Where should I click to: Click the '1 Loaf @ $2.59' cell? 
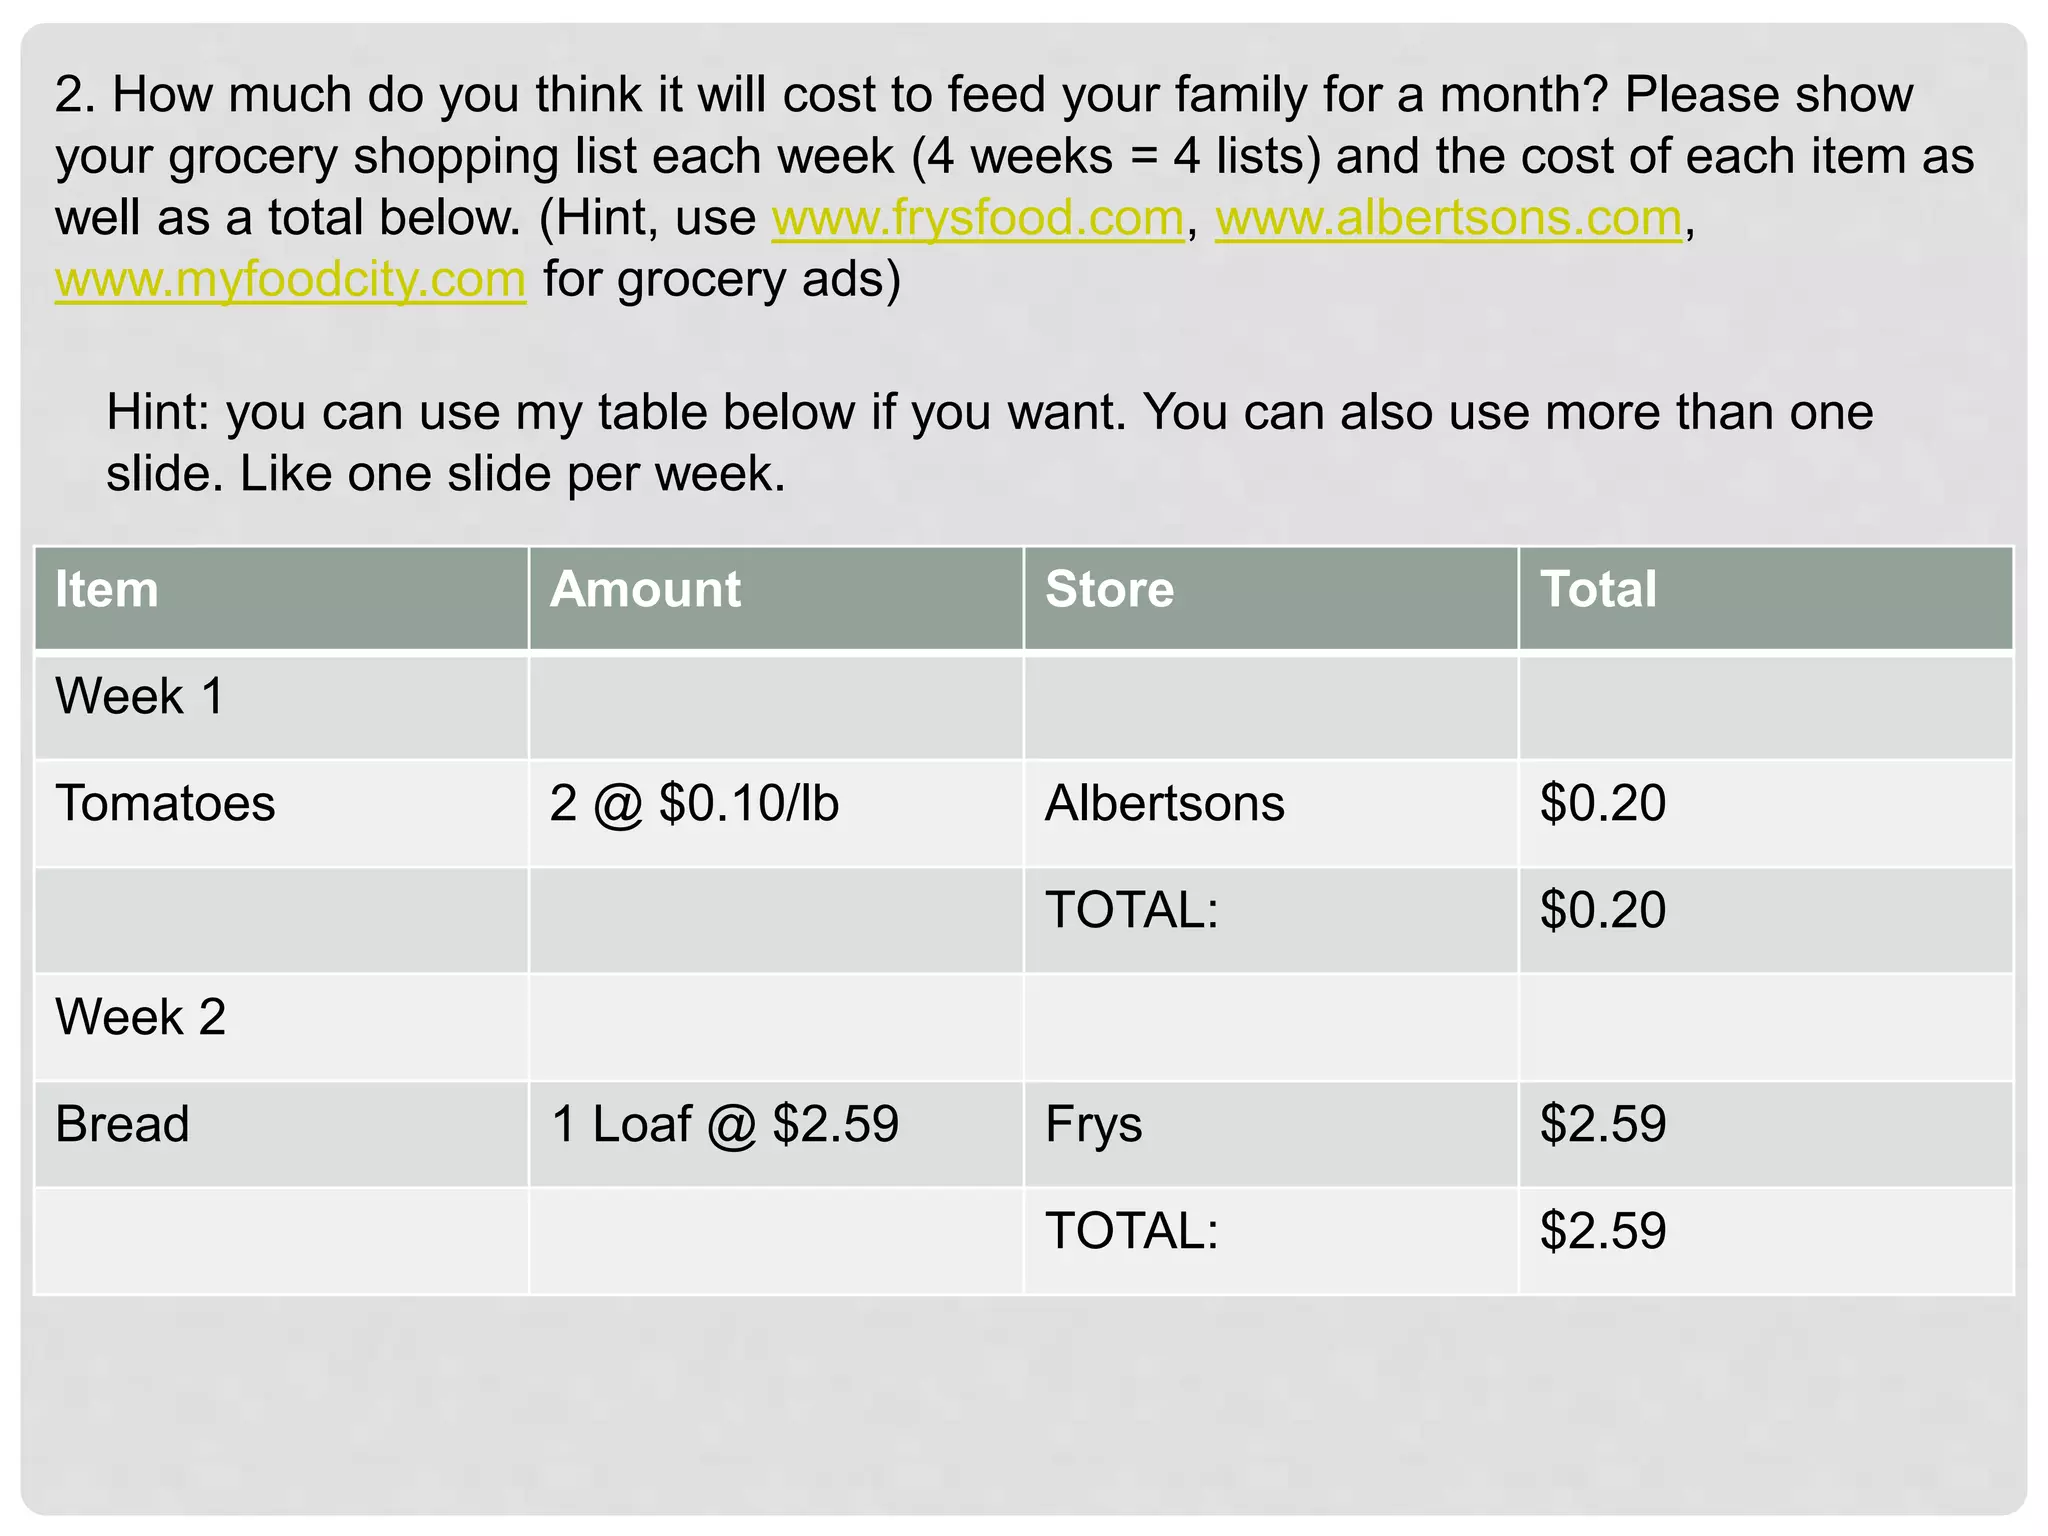724,1124
